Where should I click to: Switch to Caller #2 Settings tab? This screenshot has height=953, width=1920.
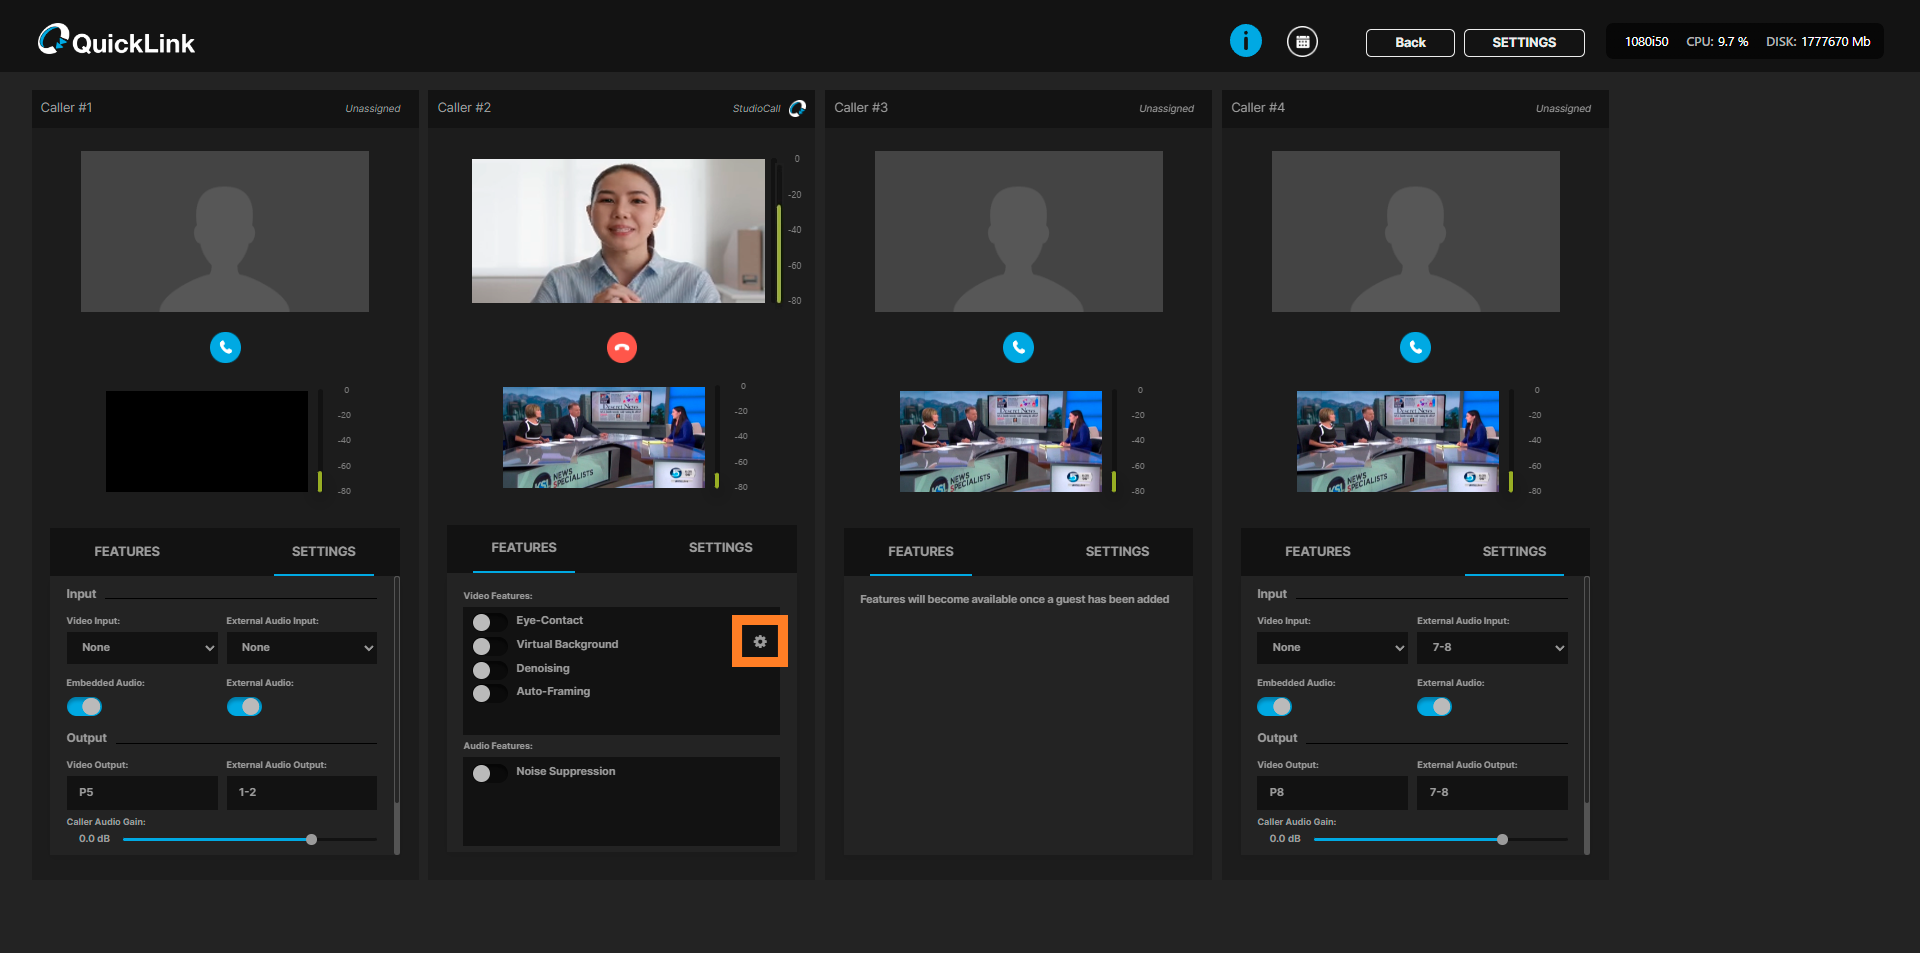[720, 548]
